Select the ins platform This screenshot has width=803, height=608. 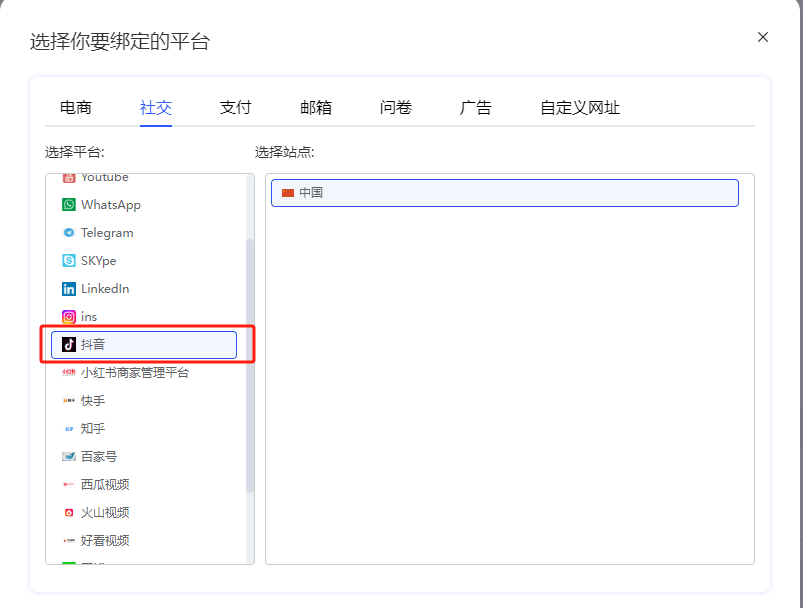(90, 316)
